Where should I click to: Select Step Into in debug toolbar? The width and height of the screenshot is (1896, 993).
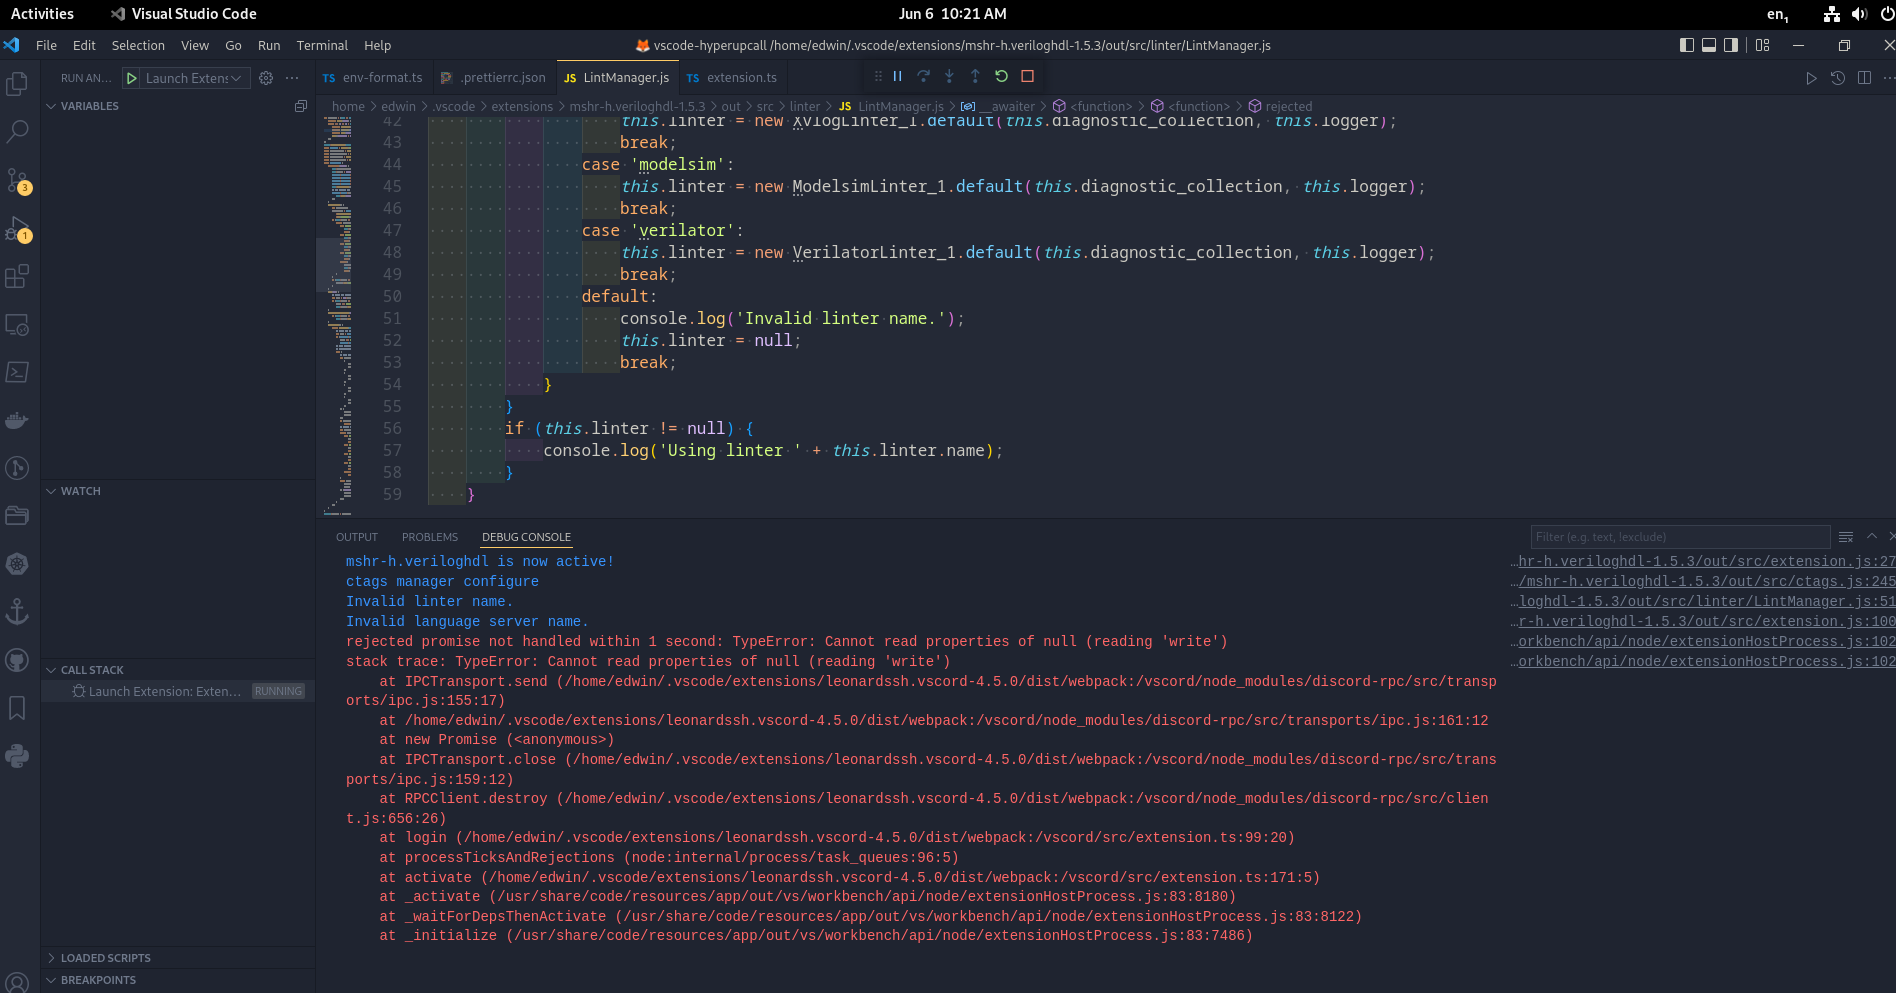(x=949, y=75)
